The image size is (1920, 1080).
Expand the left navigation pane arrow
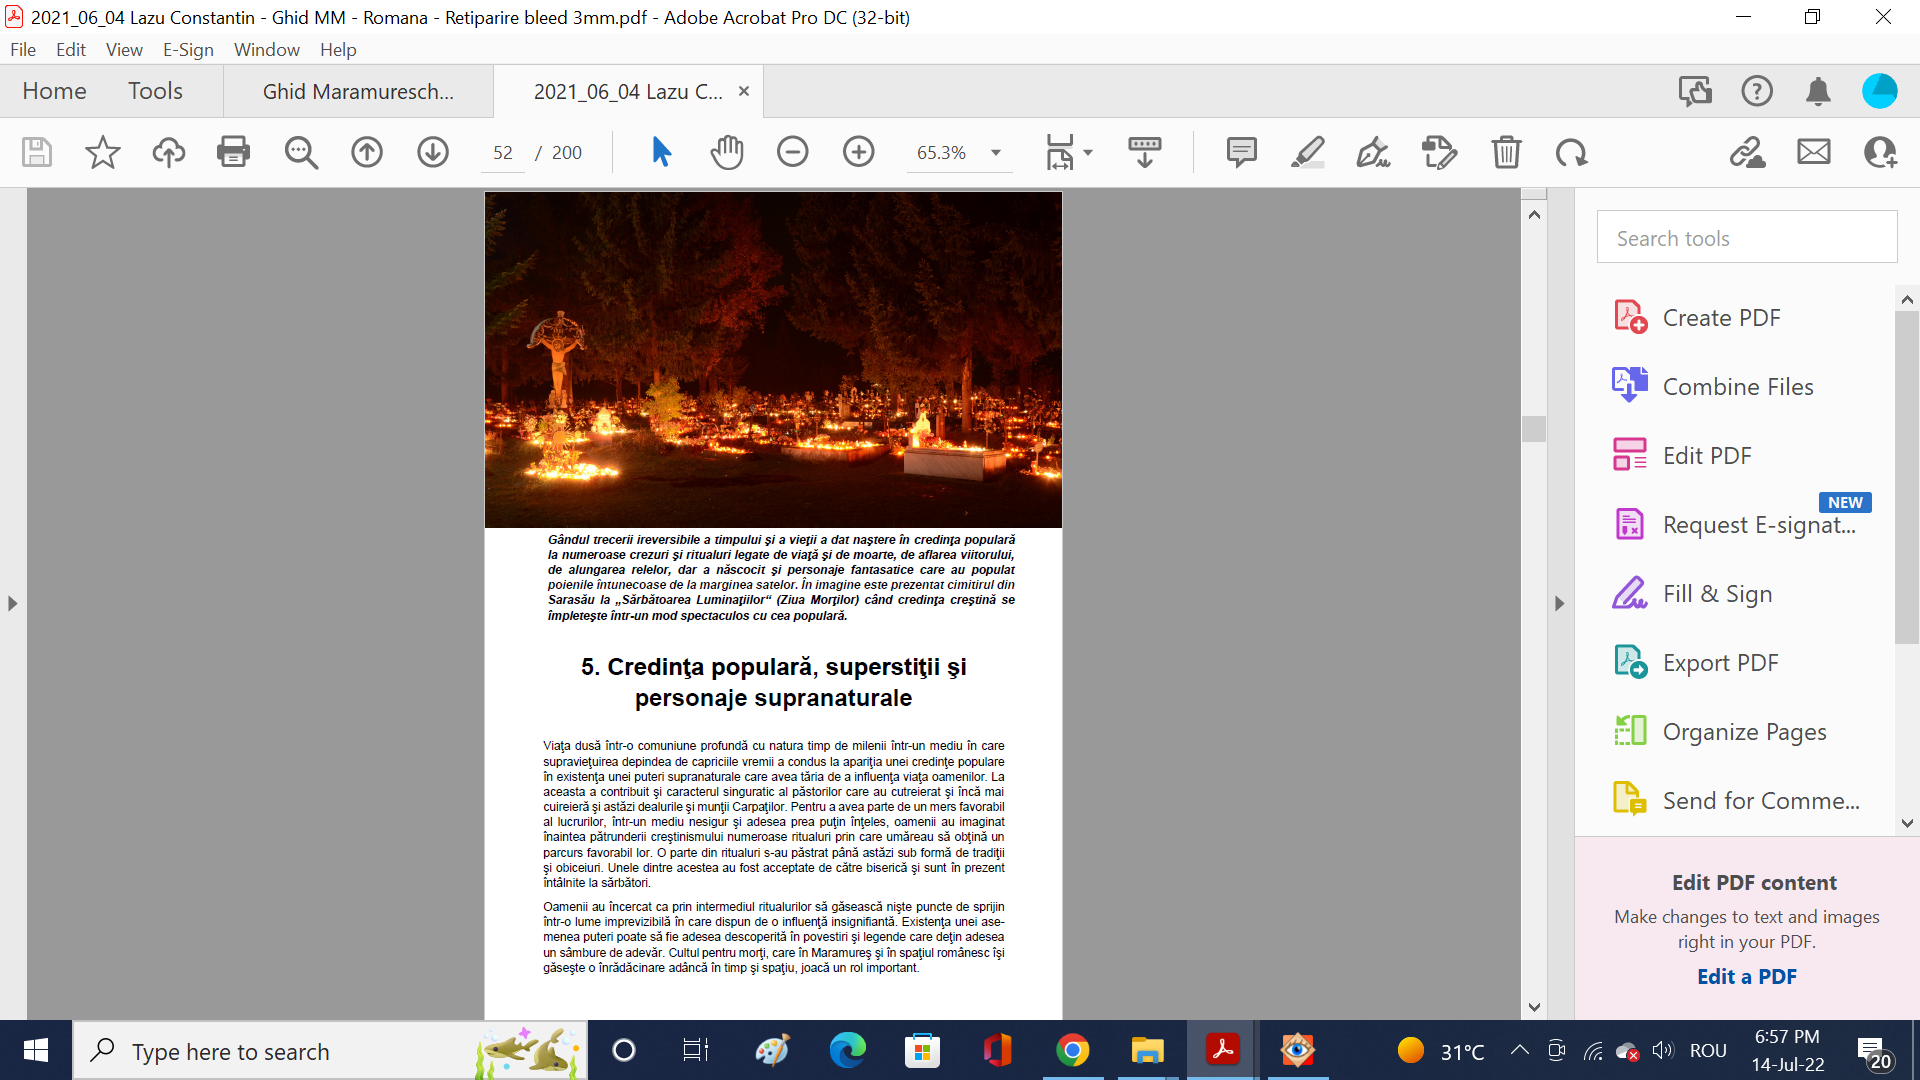pos(12,603)
